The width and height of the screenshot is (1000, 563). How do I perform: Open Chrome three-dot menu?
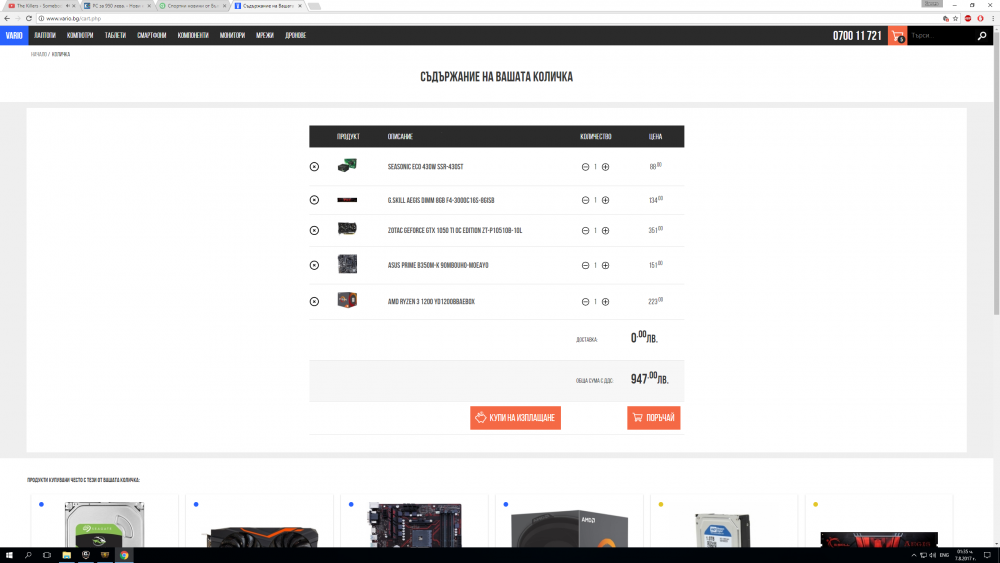tap(992, 18)
